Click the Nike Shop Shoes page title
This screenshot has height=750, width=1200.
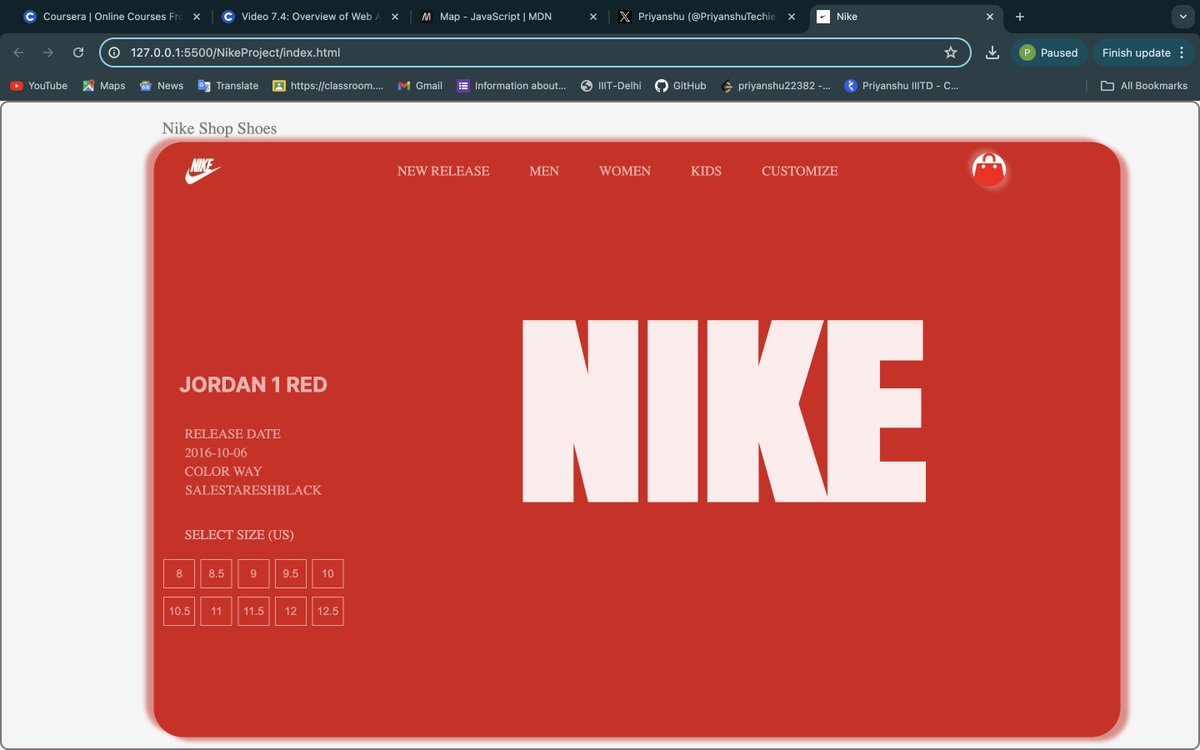[x=219, y=128]
